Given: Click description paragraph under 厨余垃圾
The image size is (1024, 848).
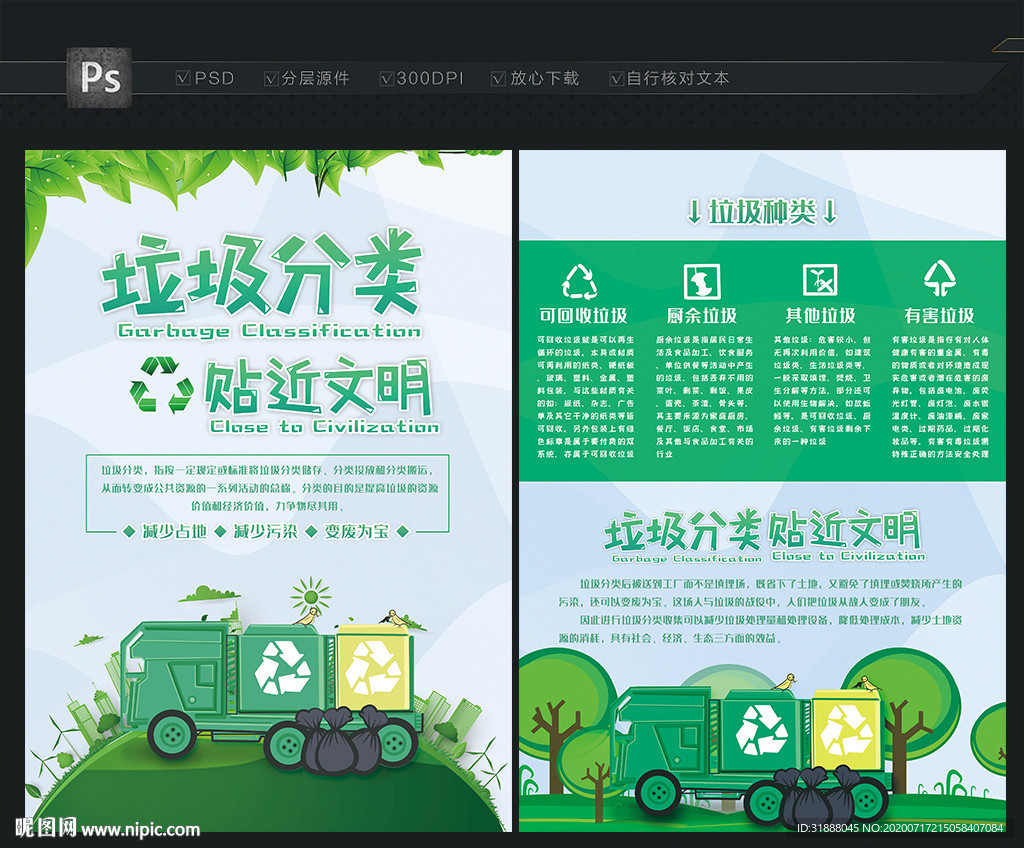Looking at the screenshot, I should click(705, 397).
